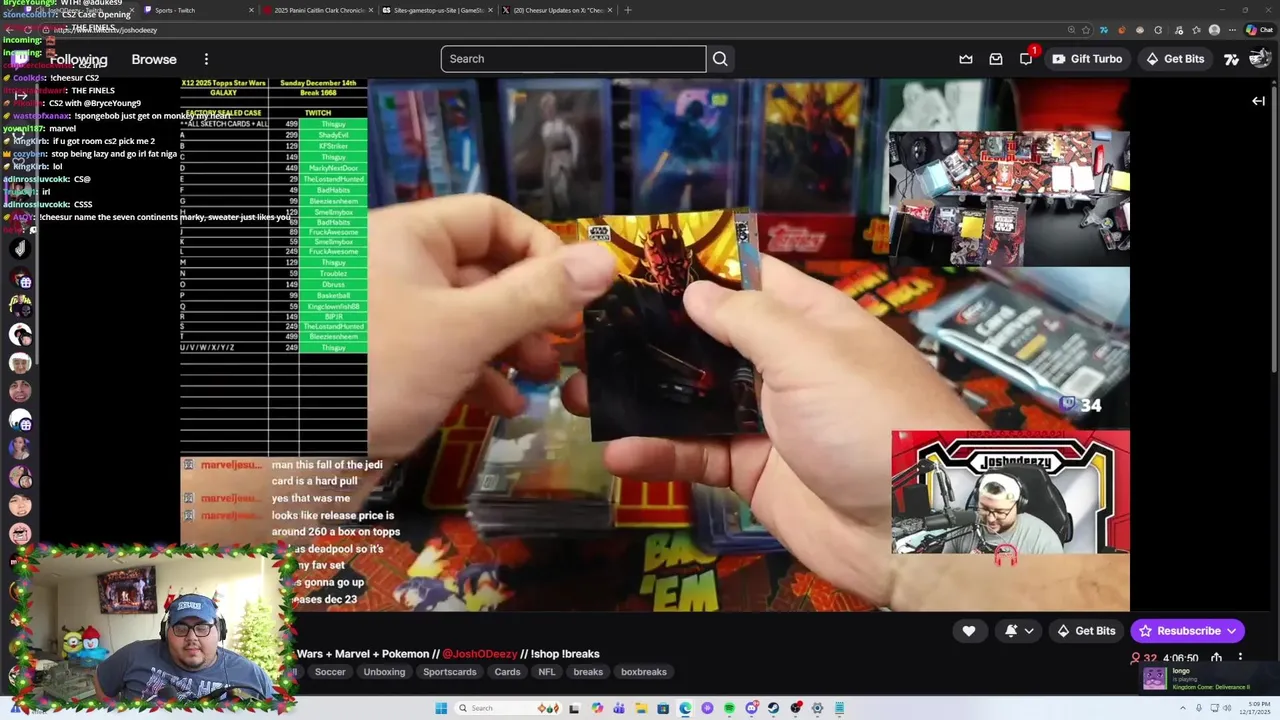Switch to Cheesur Updates on X tab
Screen dimensions: 1280x720
(558, 10)
